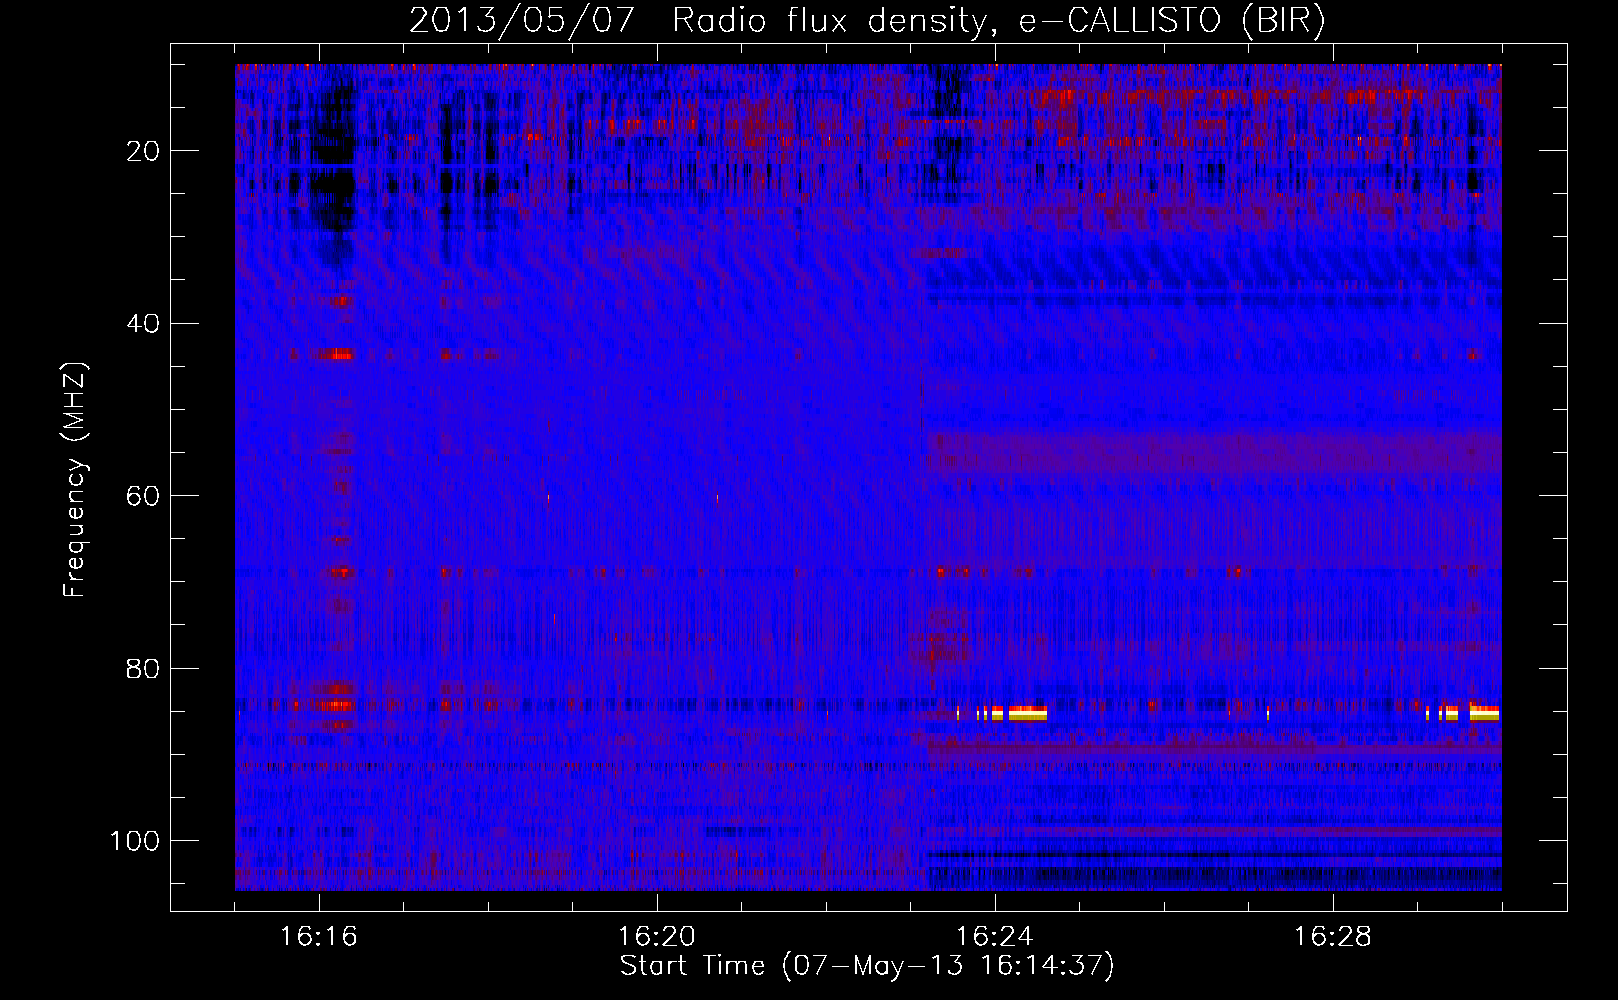Click the 40 frequency tick label
This screenshot has width=1618, height=1000.
click(144, 324)
